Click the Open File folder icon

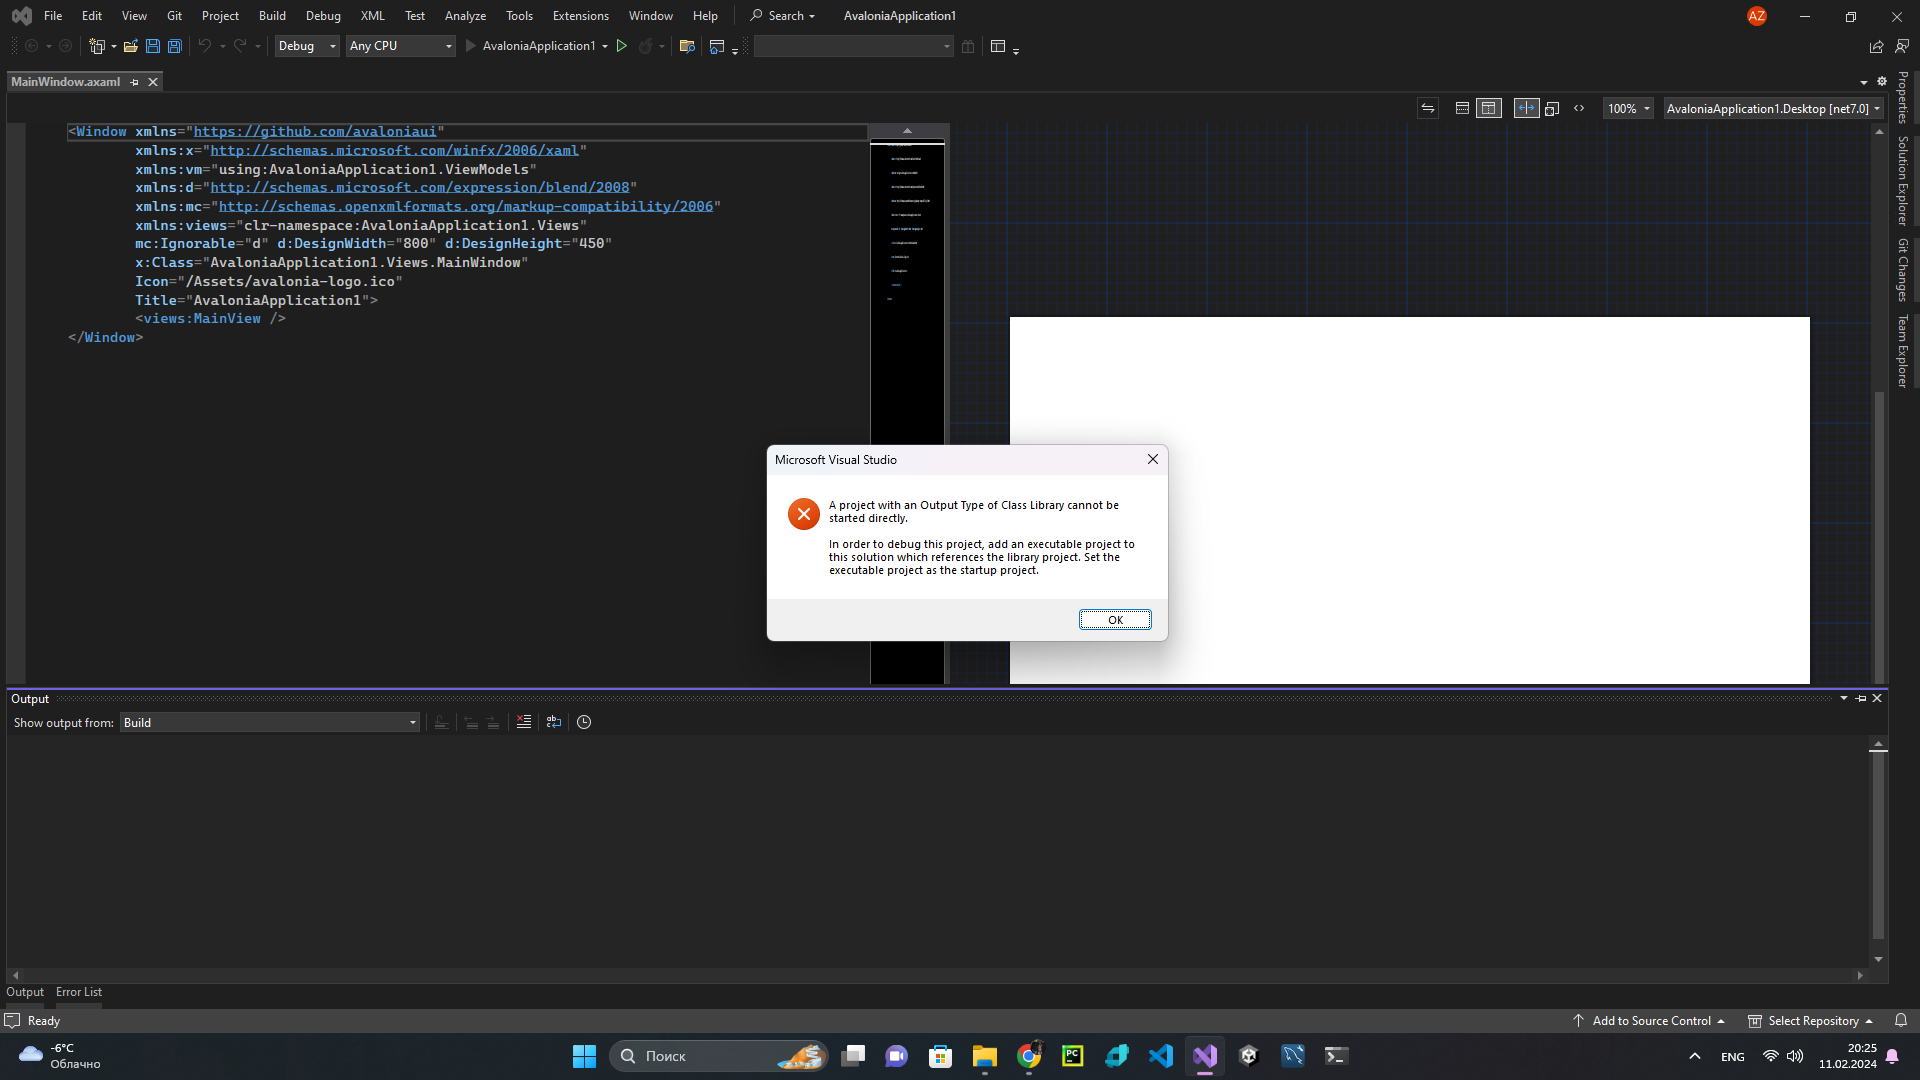(x=130, y=46)
